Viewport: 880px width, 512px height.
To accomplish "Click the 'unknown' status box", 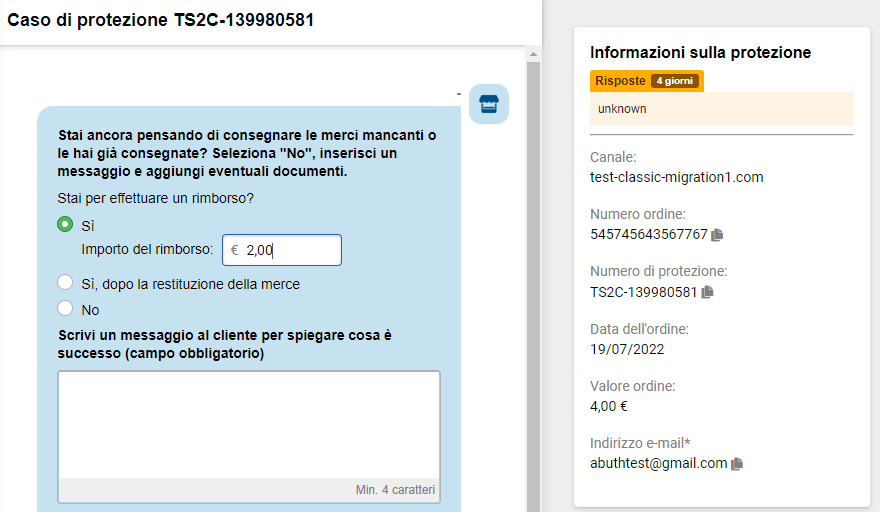I will tap(722, 109).
